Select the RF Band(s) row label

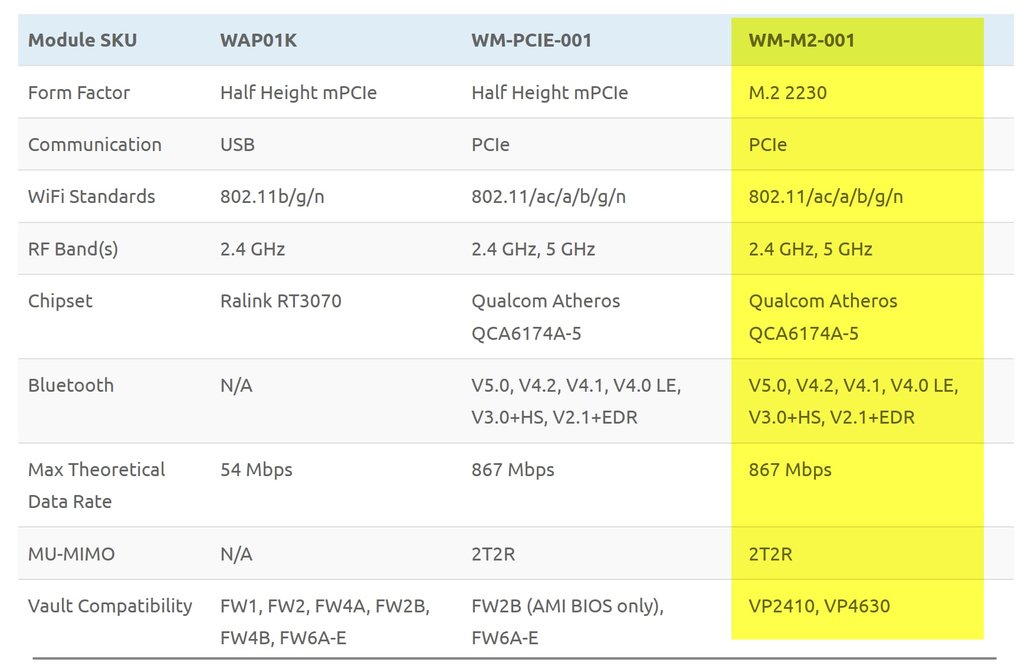click(x=72, y=249)
